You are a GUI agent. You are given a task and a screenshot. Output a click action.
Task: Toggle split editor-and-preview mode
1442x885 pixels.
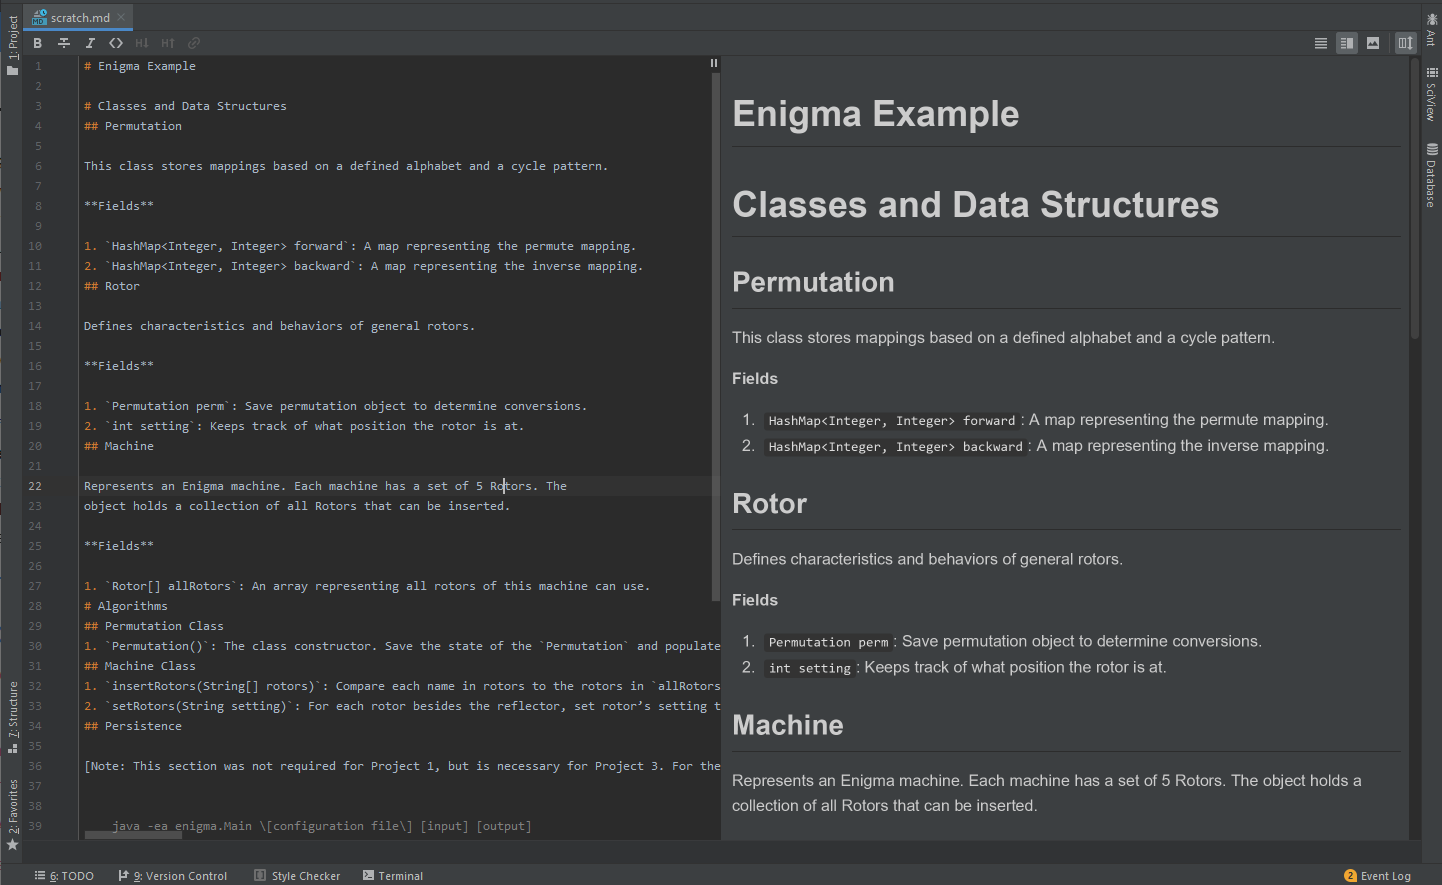(1346, 43)
